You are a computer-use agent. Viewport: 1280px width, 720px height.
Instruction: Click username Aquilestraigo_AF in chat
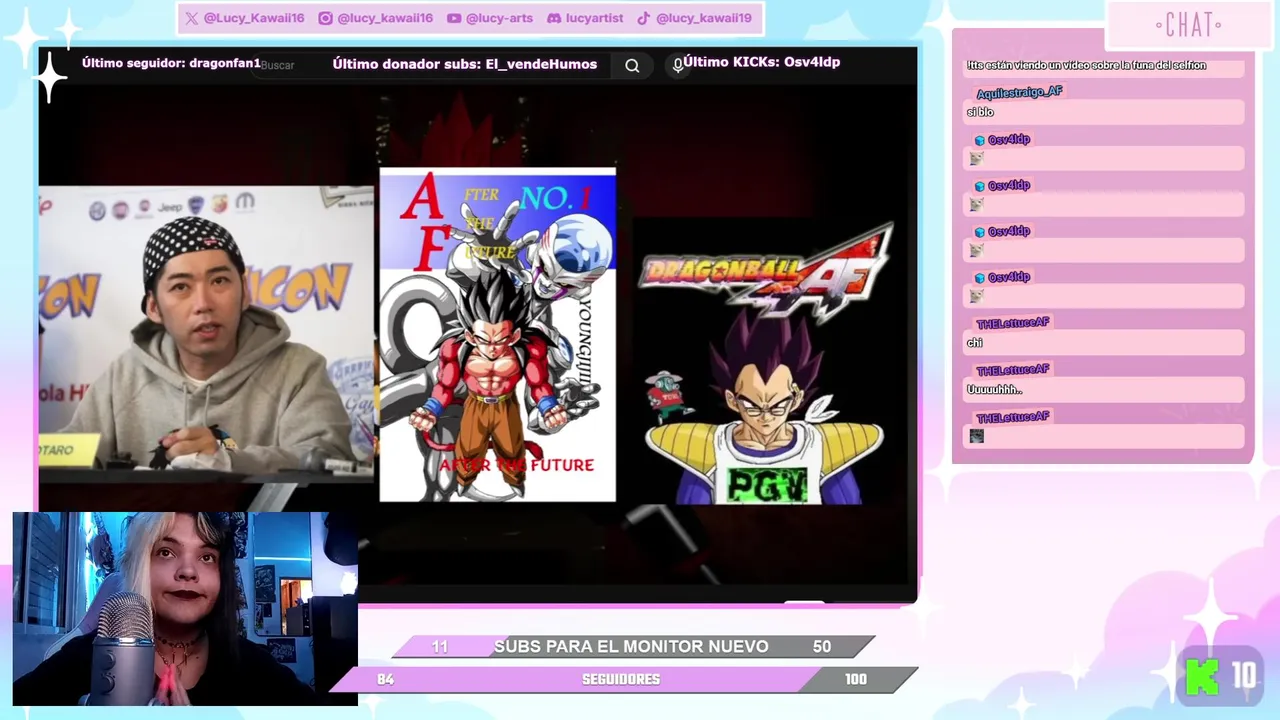[1019, 92]
